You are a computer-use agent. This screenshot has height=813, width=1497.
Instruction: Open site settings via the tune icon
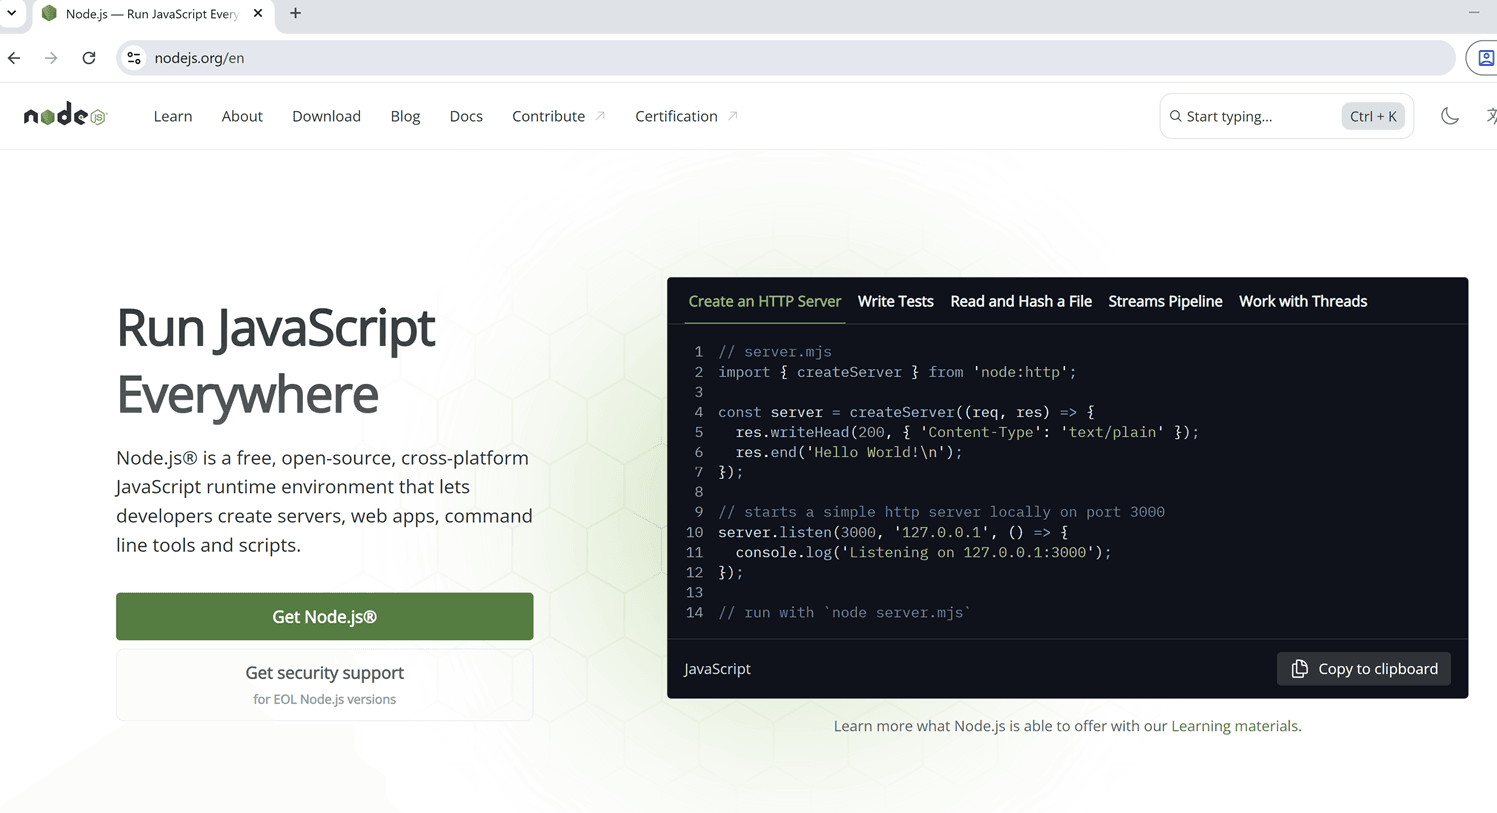click(134, 57)
